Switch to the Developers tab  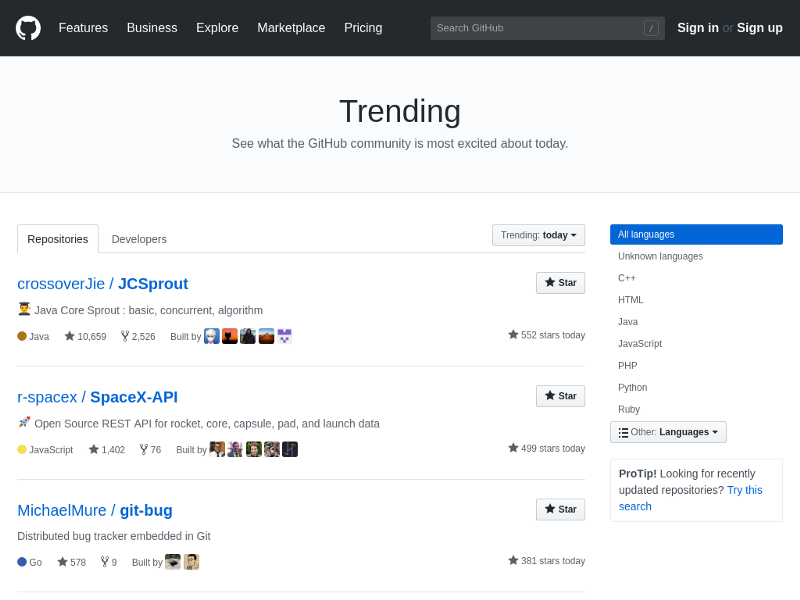tap(139, 239)
